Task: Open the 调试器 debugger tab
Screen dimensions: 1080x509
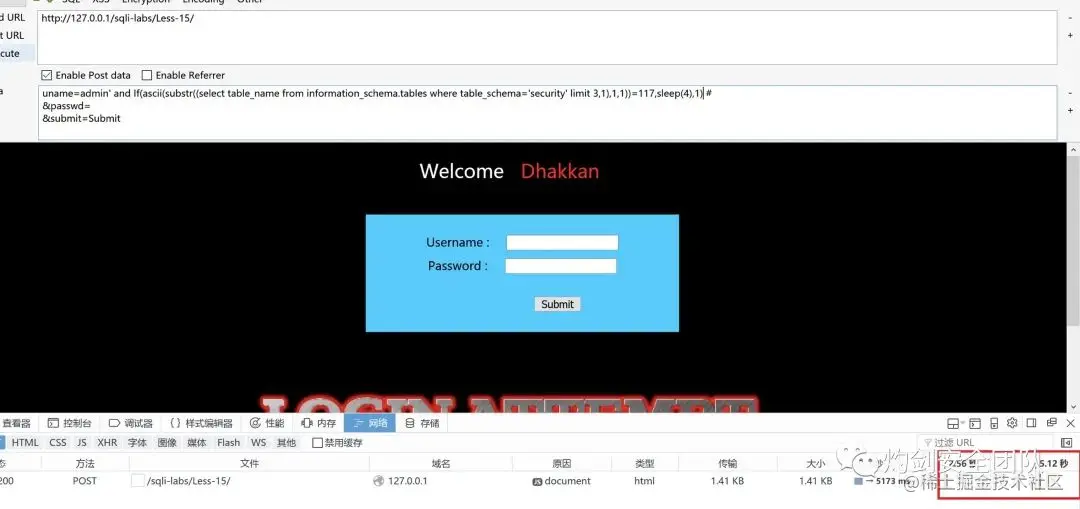Action: point(131,423)
